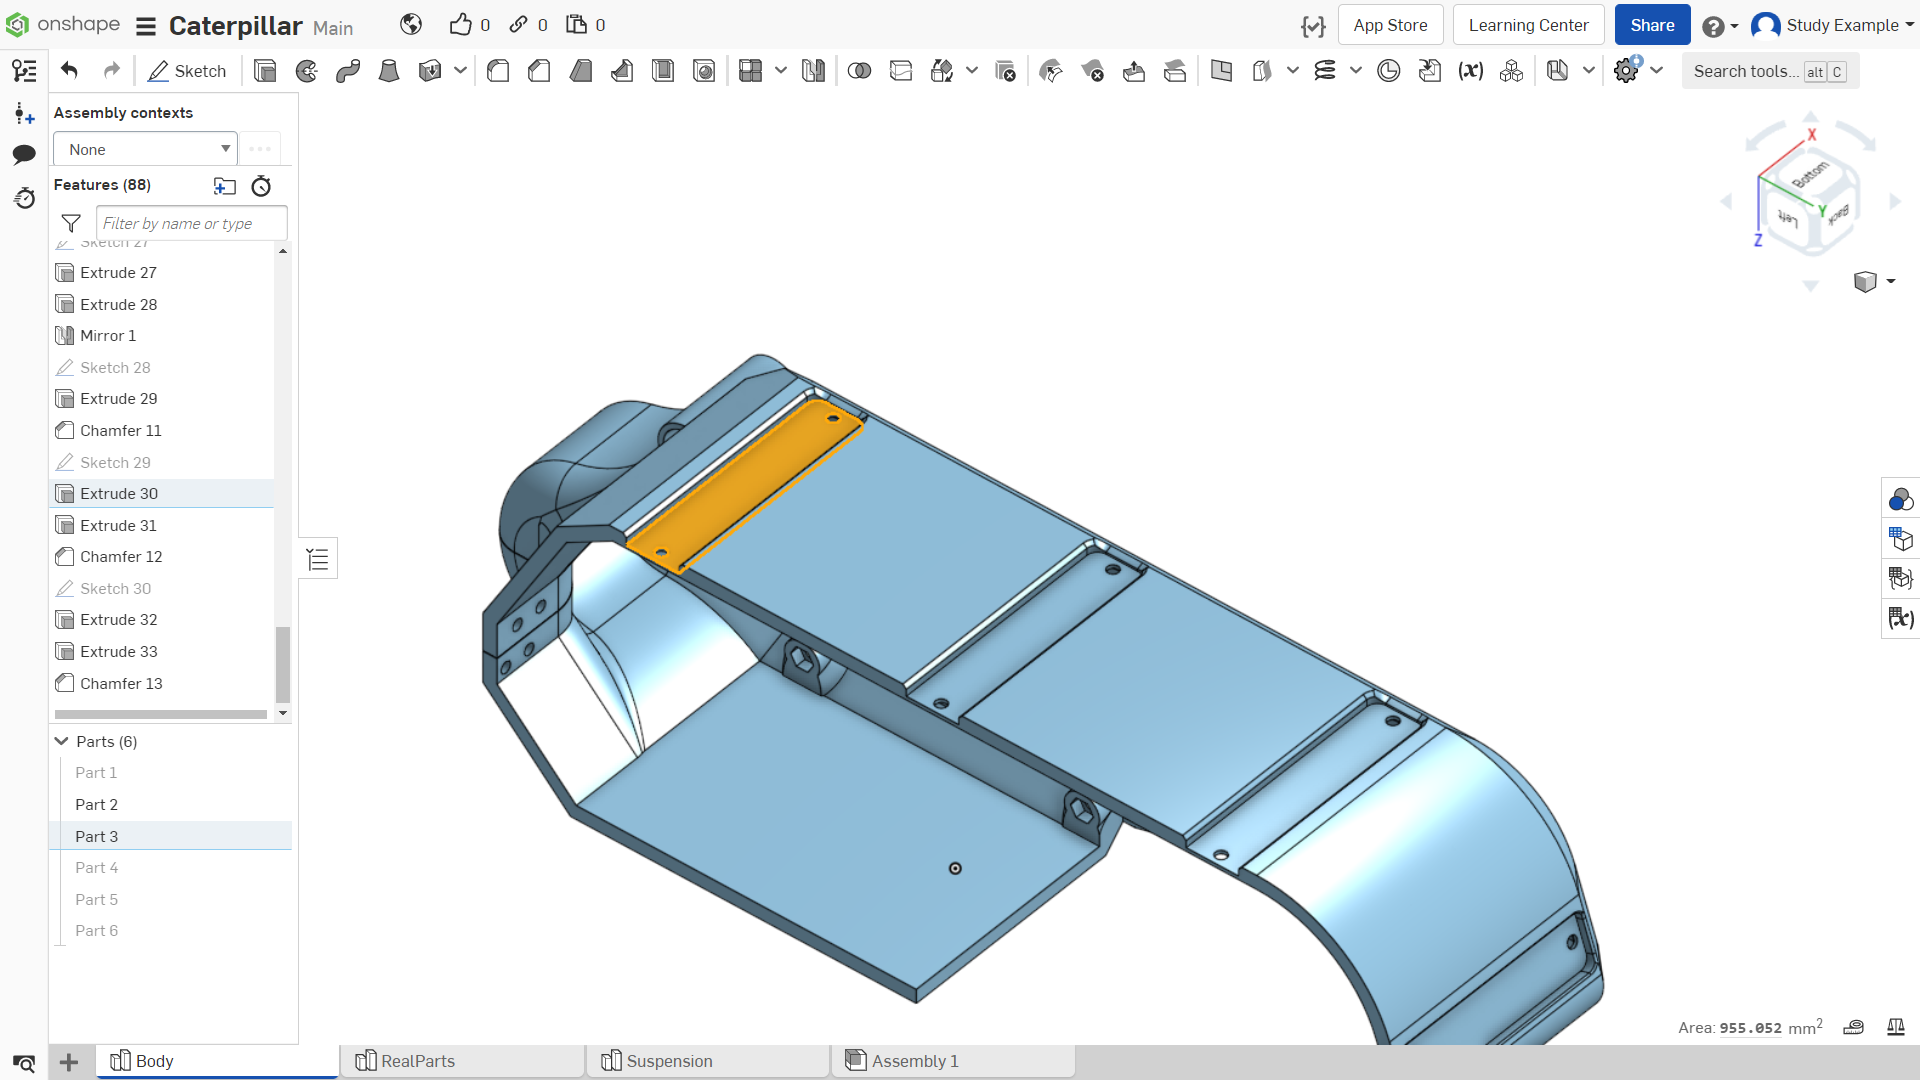Select the Transform tool

pos(942,71)
